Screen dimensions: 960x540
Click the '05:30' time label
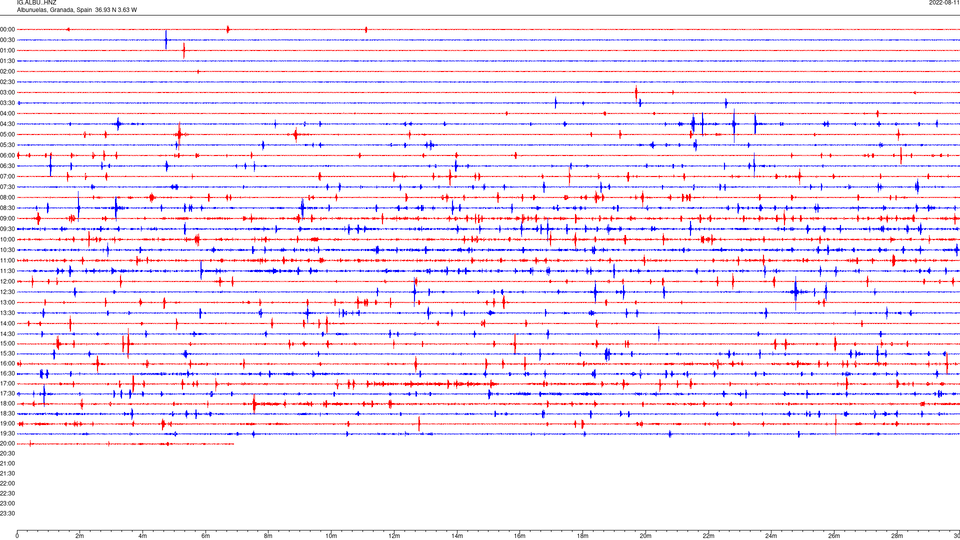[8, 145]
